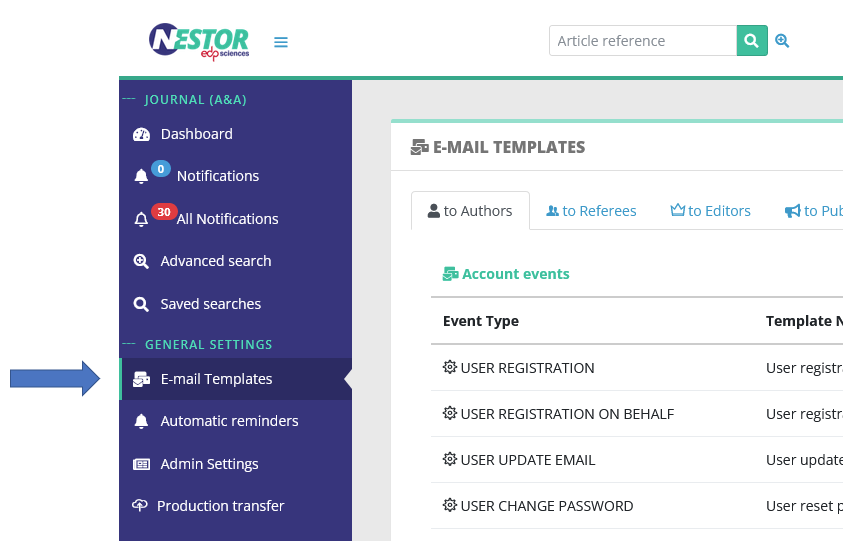Click the USER UPDATE EMAIL text
This screenshot has height=541, width=843.
[528, 460]
